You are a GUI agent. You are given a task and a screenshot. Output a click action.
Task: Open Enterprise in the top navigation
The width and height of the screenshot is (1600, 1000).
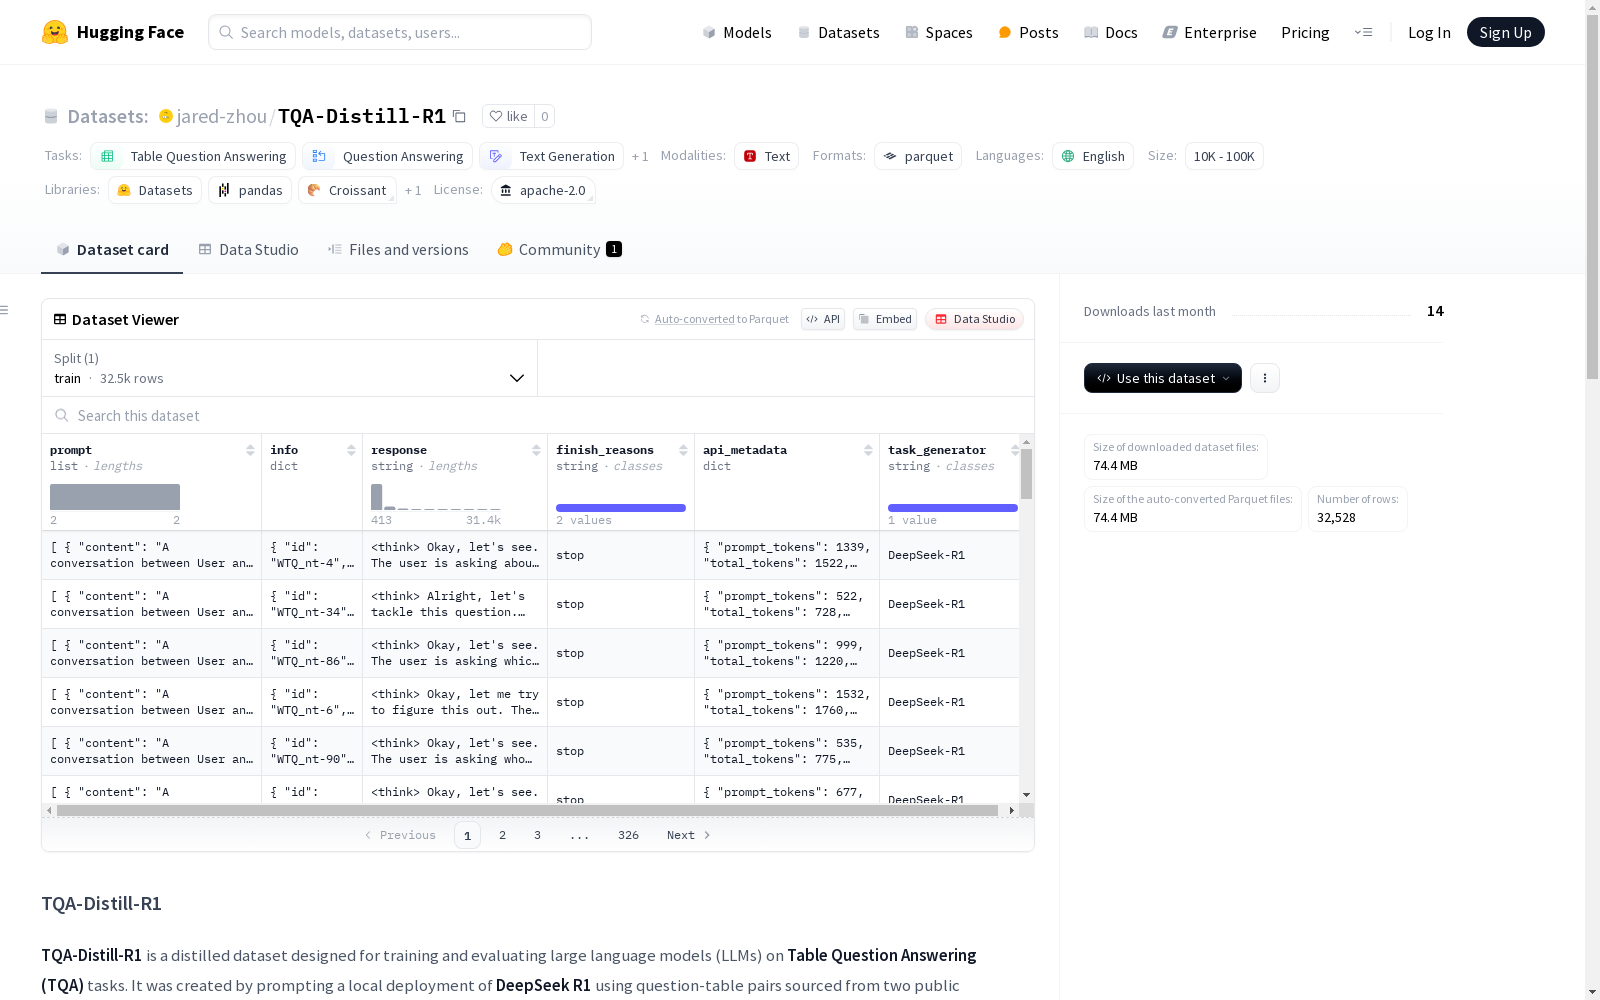(1210, 32)
